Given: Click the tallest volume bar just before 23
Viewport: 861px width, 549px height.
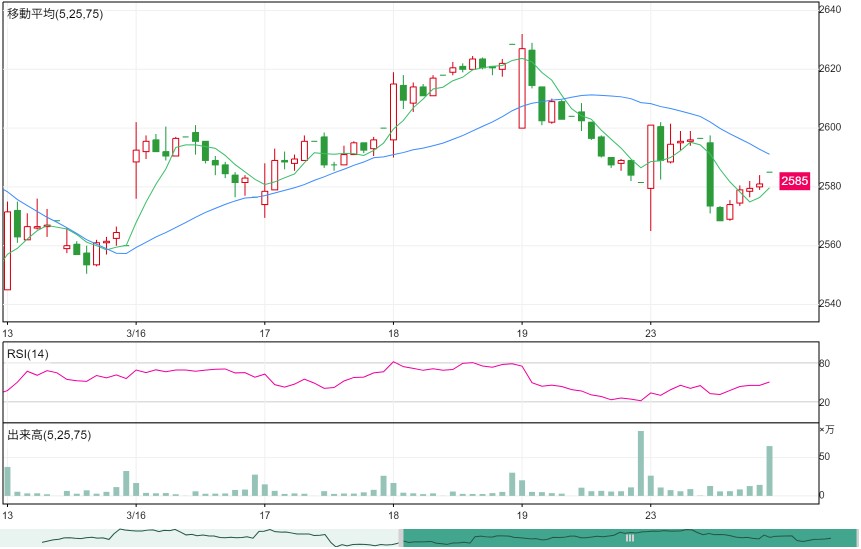Looking at the screenshot, I should [x=641, y=463].
